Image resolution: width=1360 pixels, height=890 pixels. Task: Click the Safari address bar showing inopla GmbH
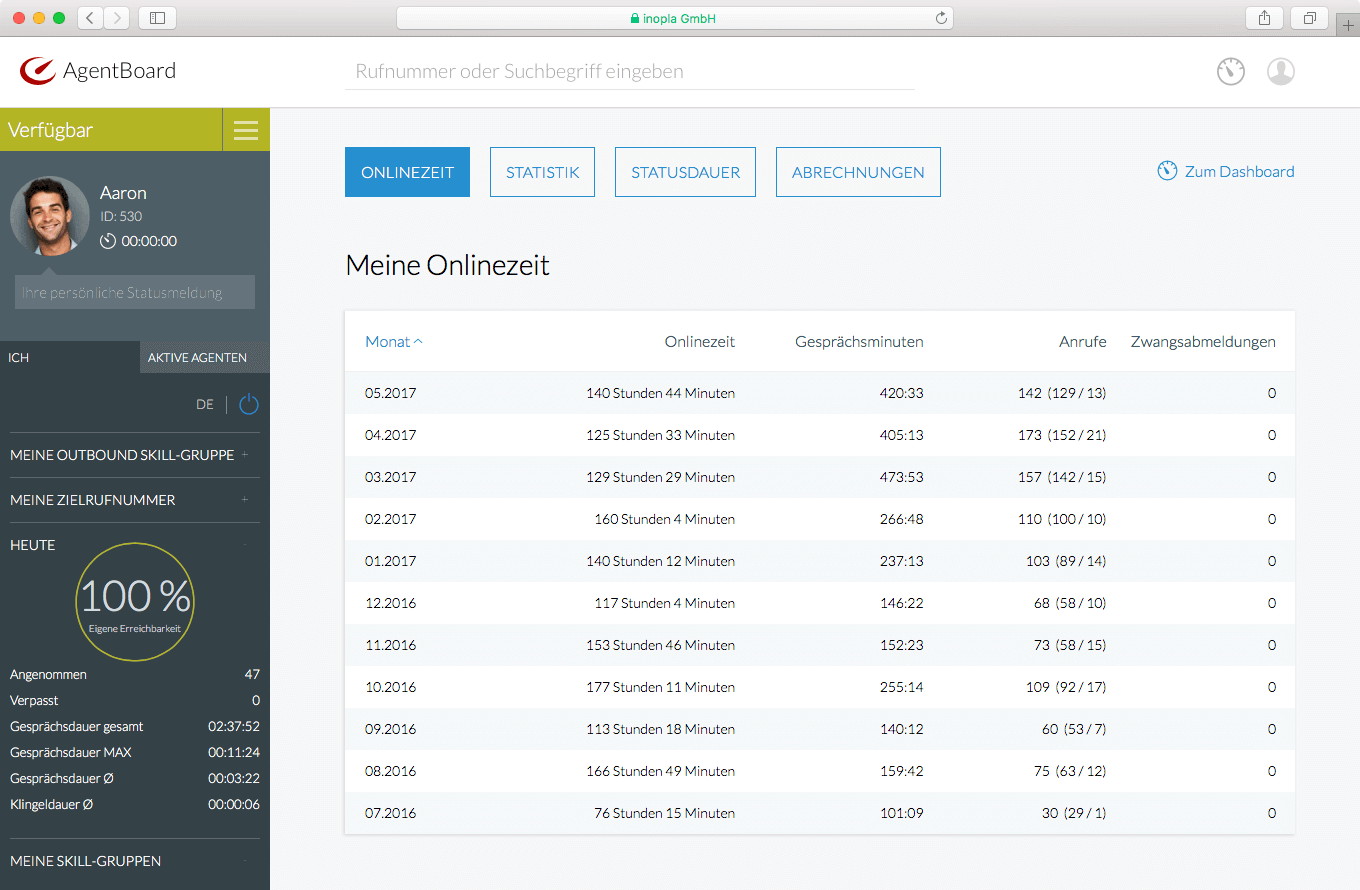(675, 18)
